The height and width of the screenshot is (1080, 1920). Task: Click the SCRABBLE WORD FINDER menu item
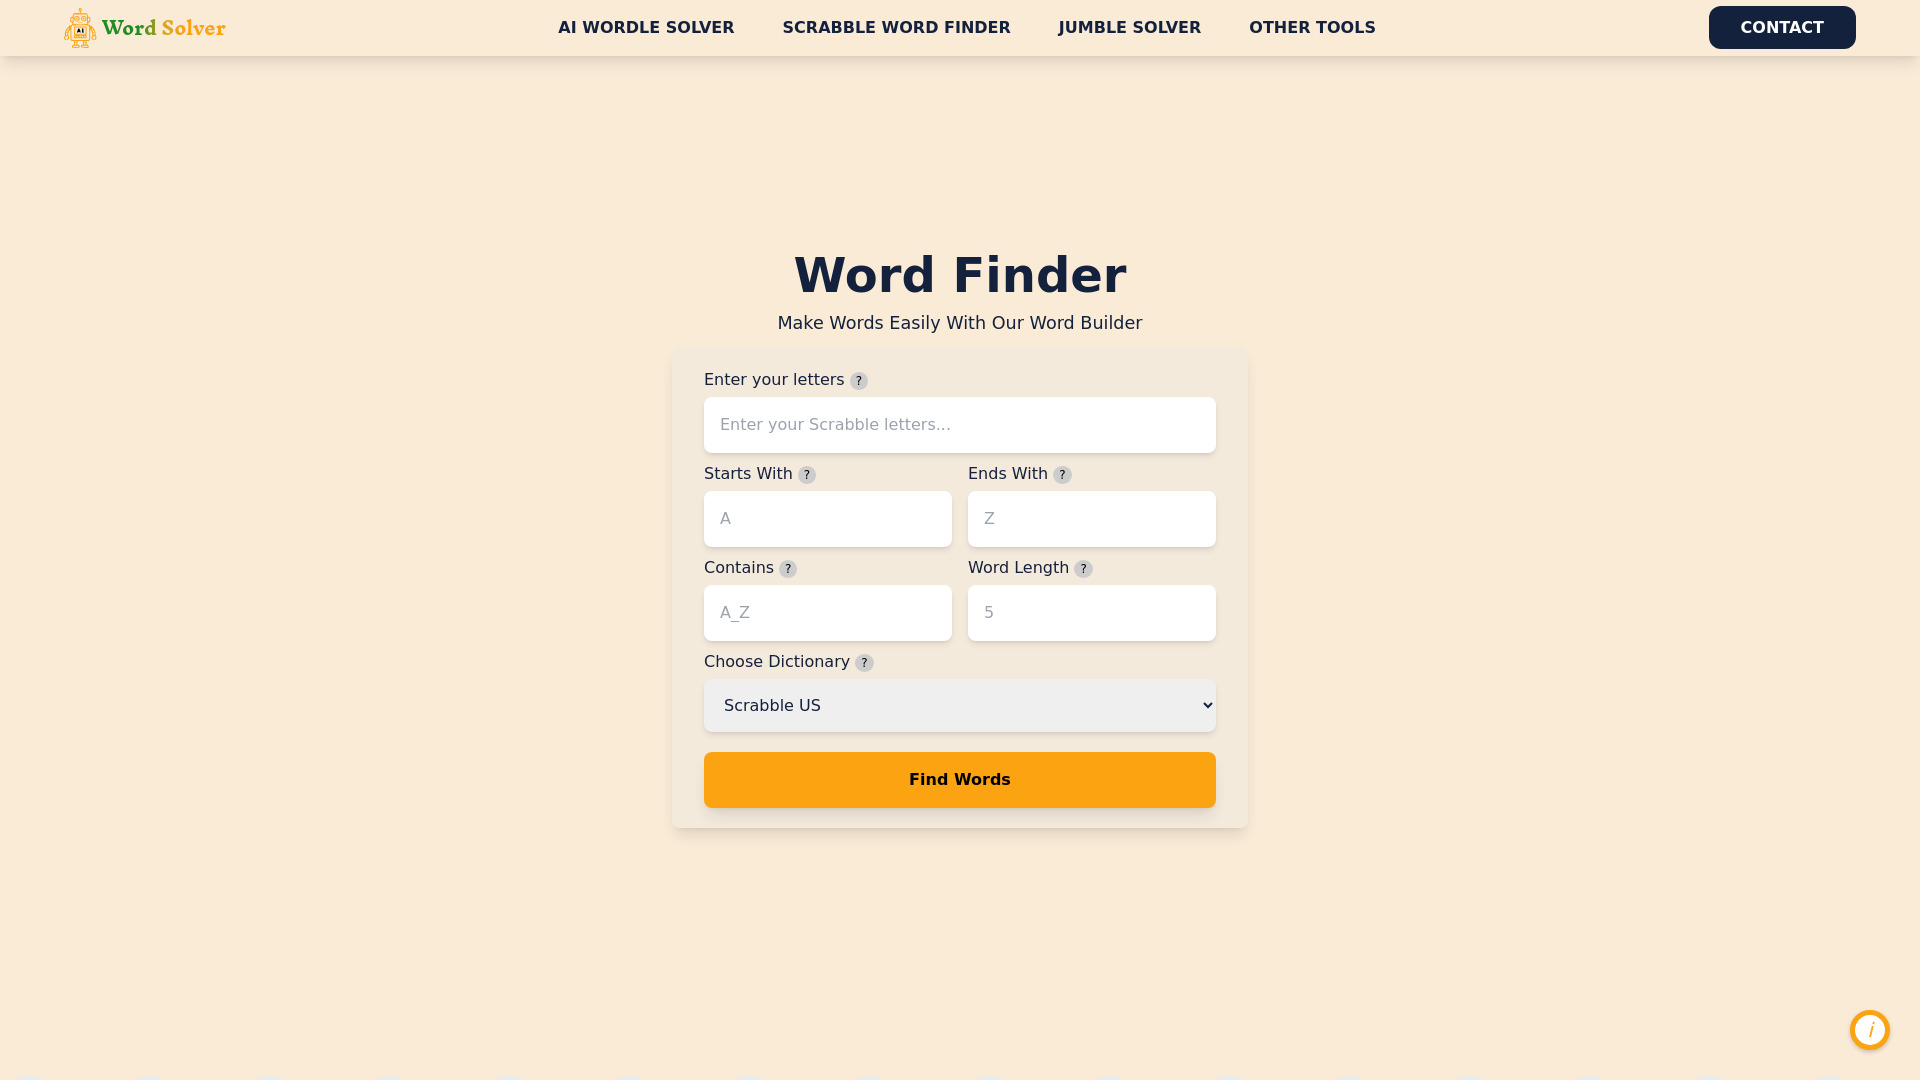click(x=895, y=28)
